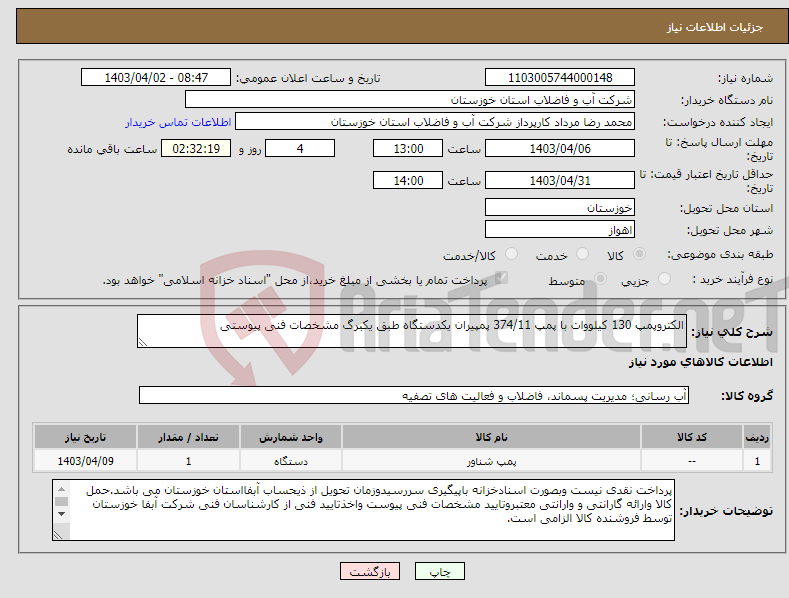Click the ردیف column header
789x598 pixels.
coord(757,437)
